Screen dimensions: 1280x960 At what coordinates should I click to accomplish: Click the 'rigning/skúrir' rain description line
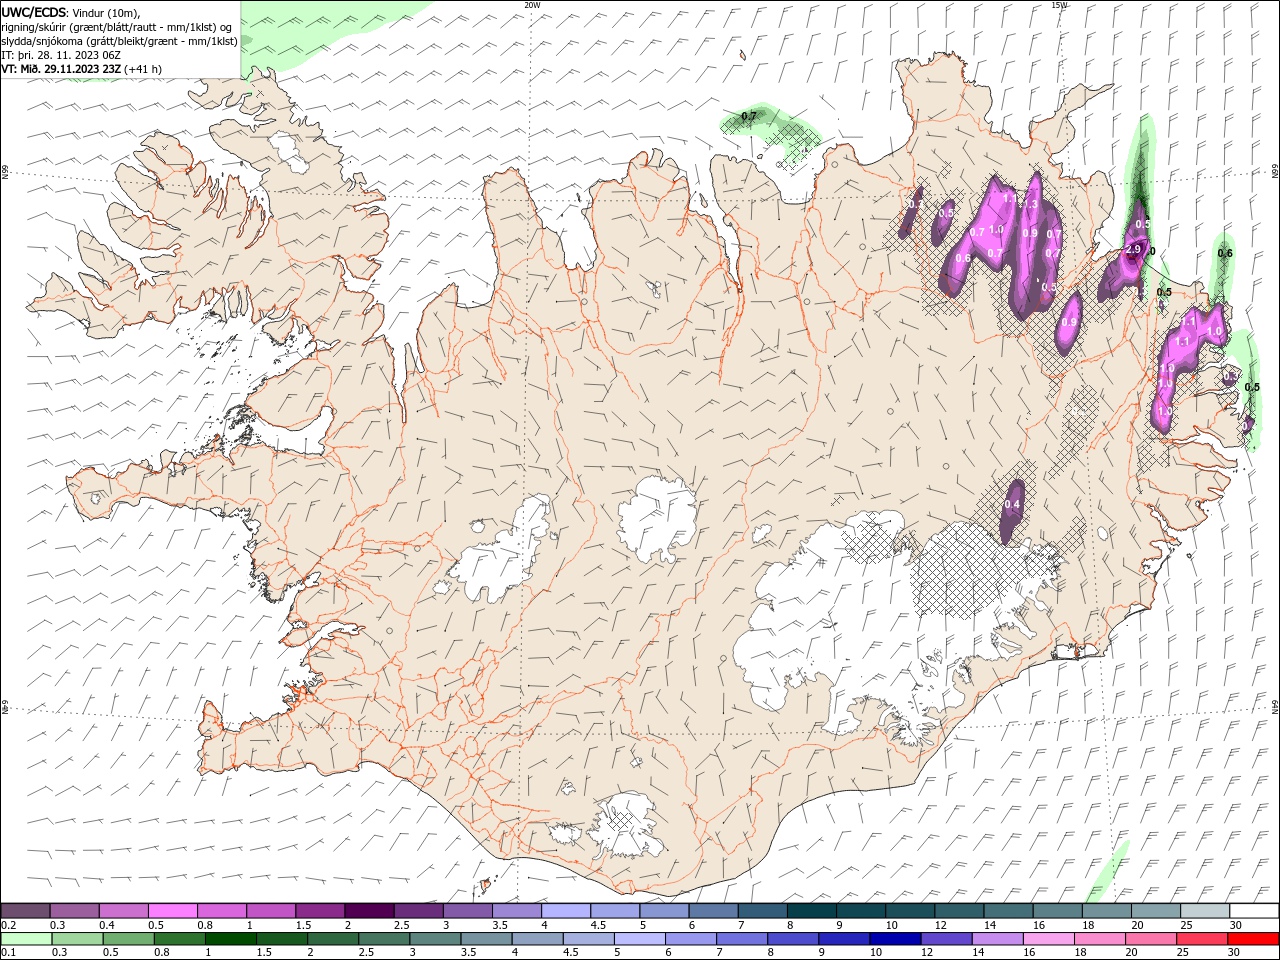pyautogui.click(x=118, y=26)
